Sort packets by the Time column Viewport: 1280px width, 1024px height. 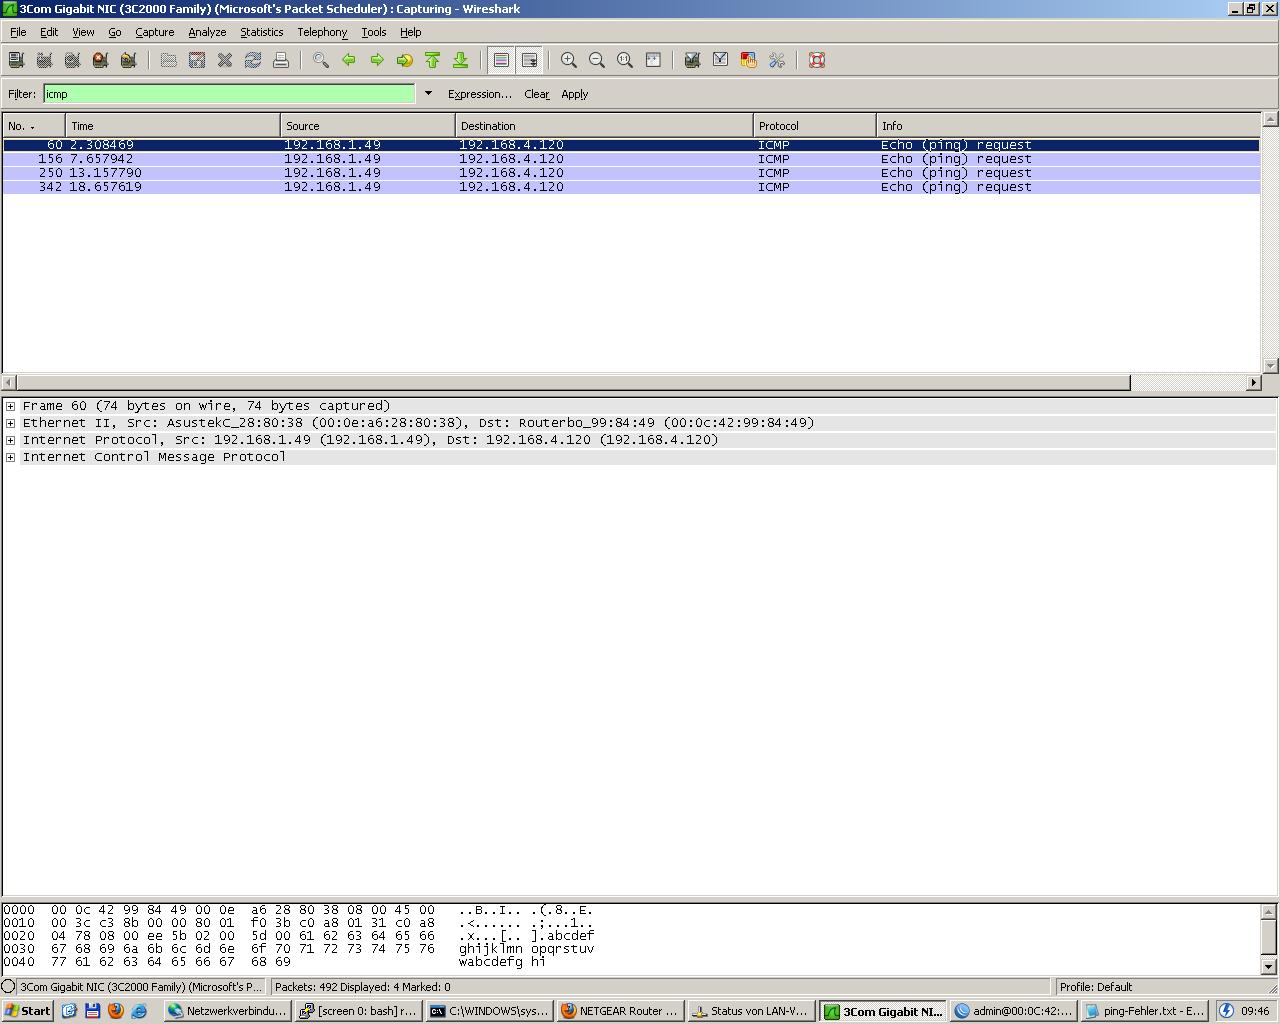click(x=173, y=126)
